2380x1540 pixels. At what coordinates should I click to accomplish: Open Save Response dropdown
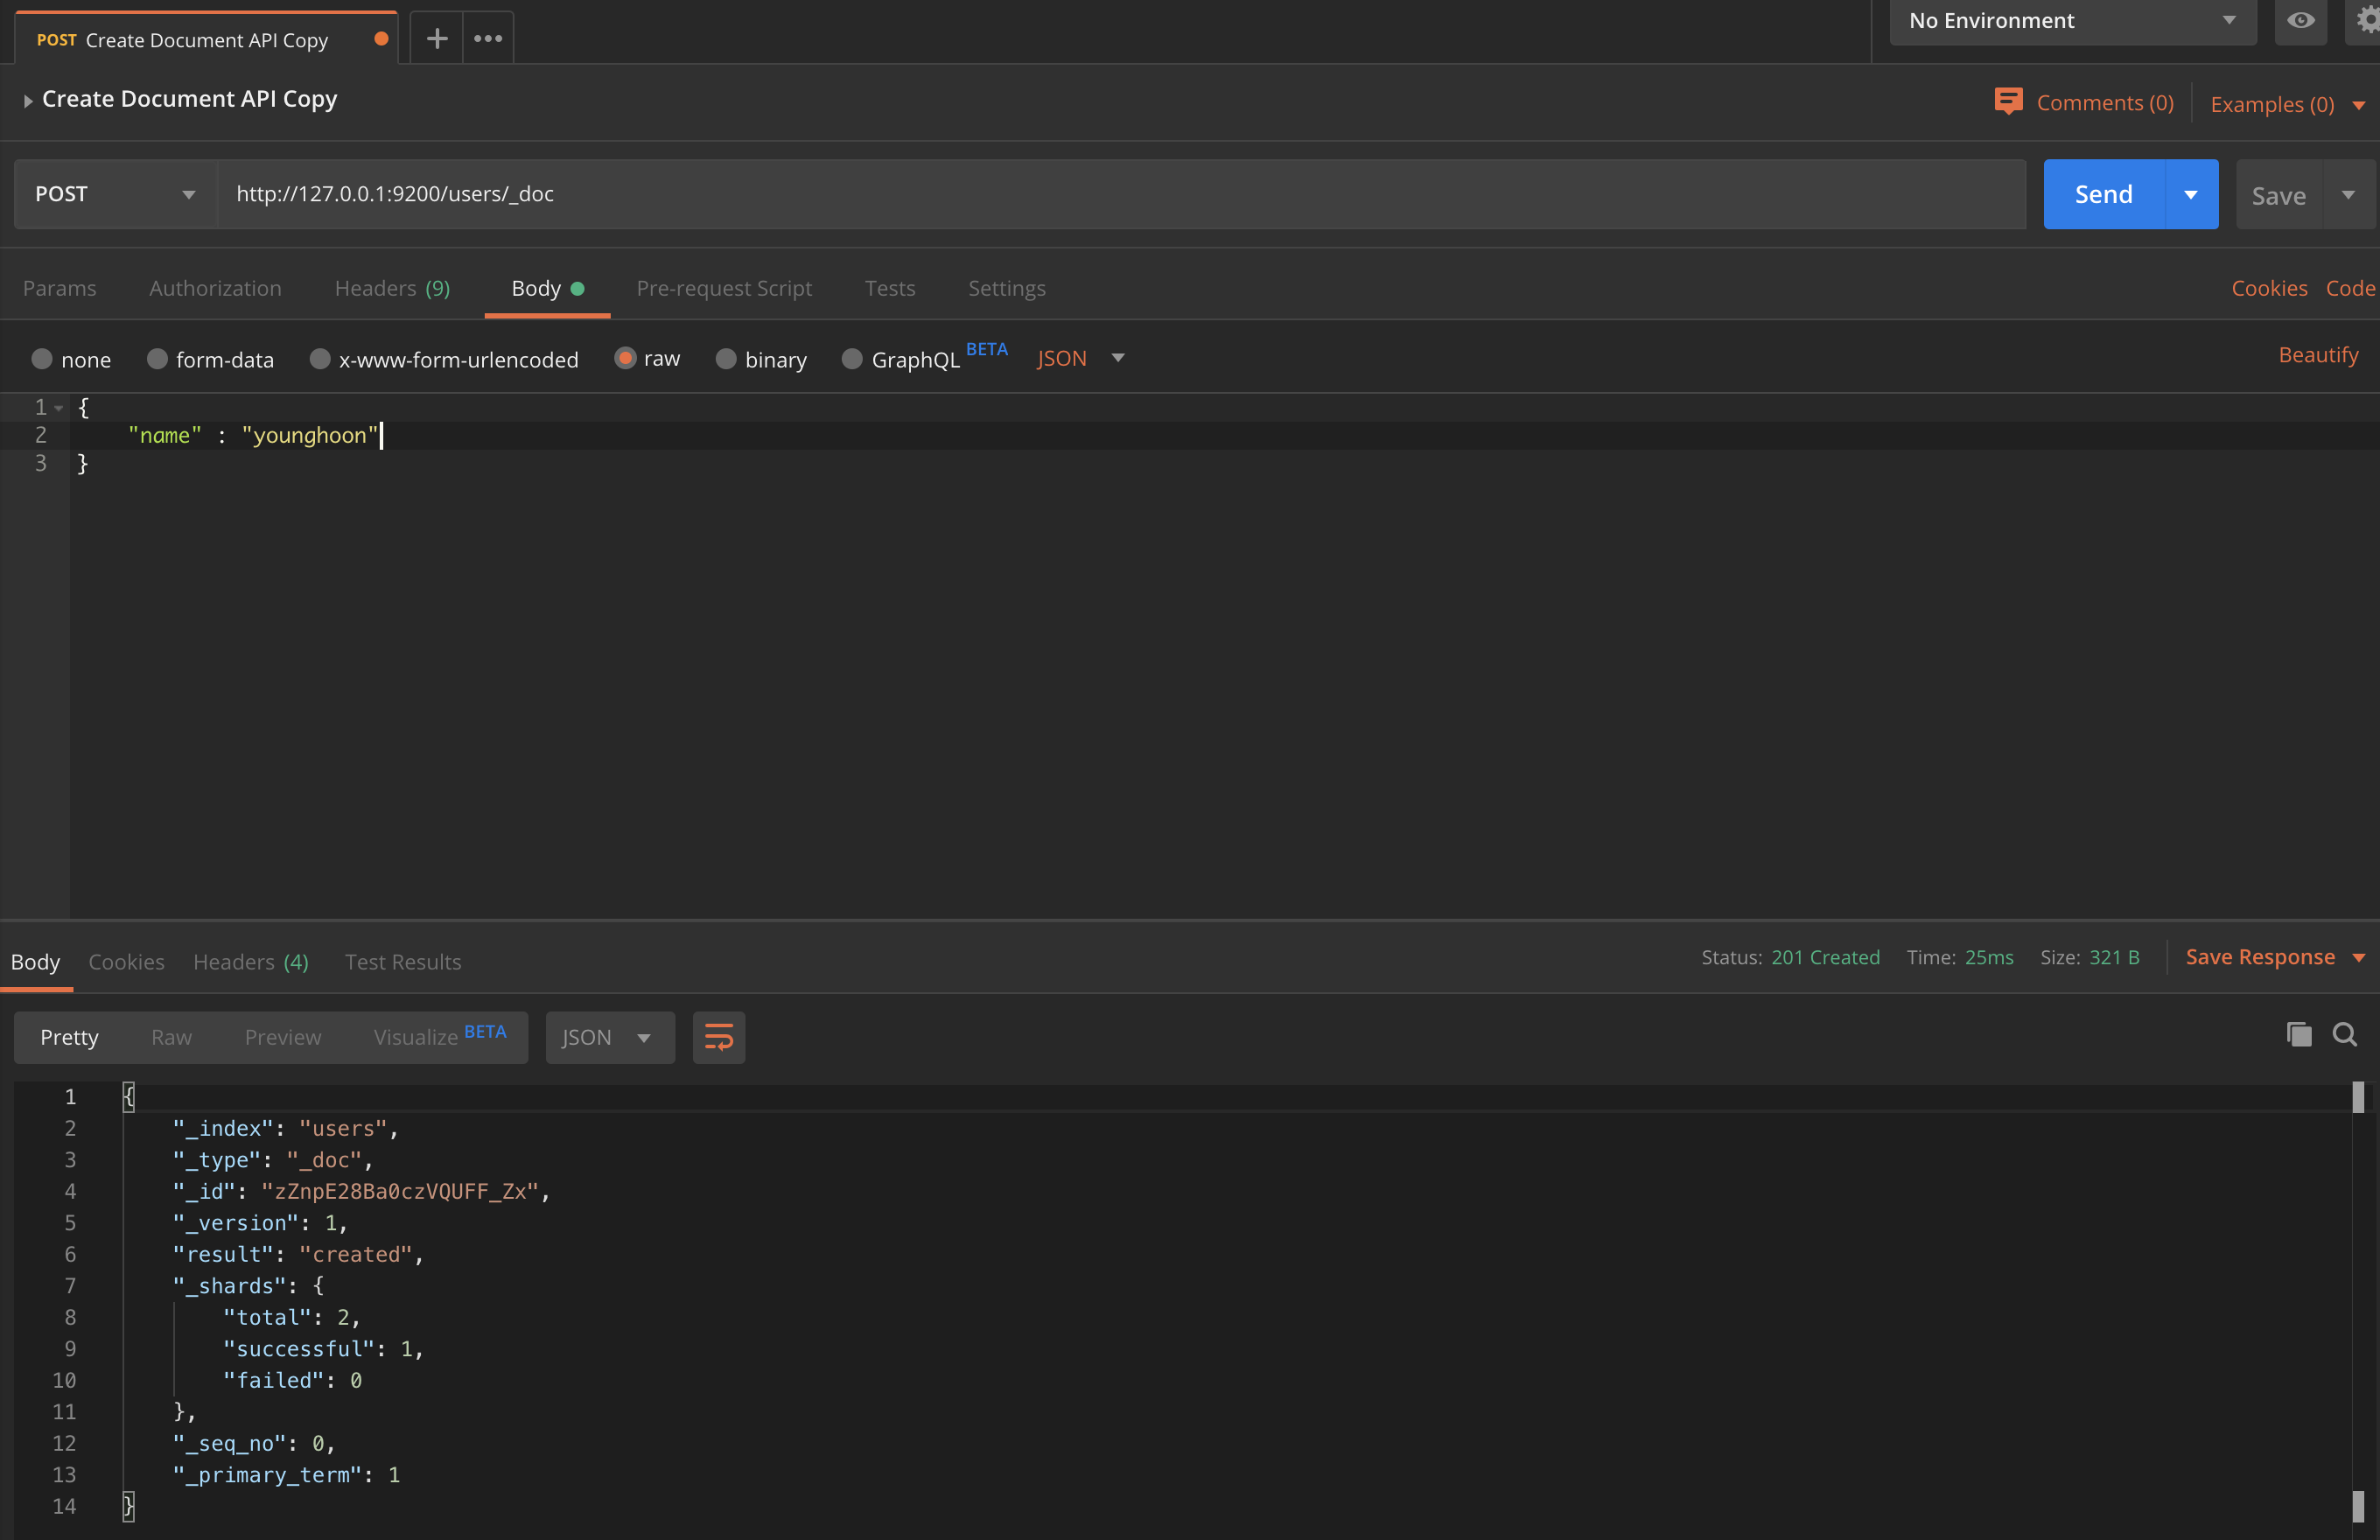click(2275, 957)
